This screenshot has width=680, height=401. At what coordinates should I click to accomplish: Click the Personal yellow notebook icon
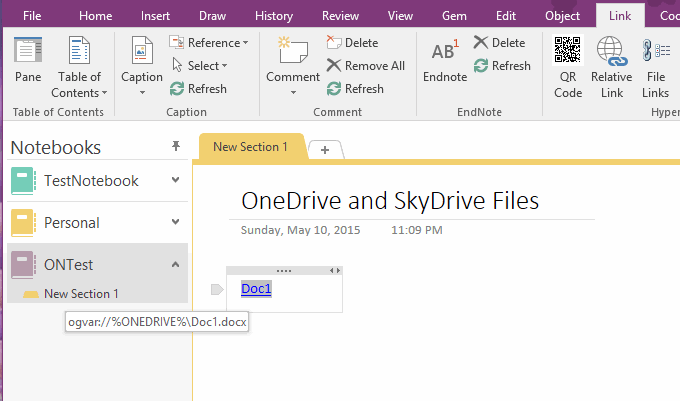tap(23, 223)
